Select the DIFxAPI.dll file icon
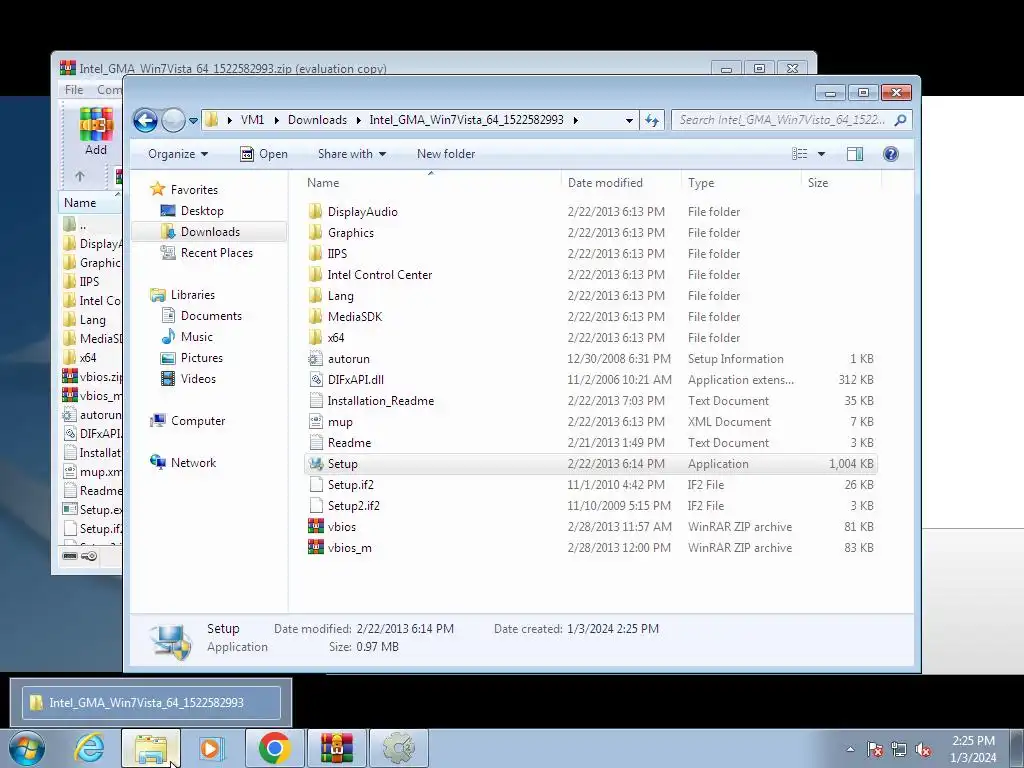 [x=315, y=379]
